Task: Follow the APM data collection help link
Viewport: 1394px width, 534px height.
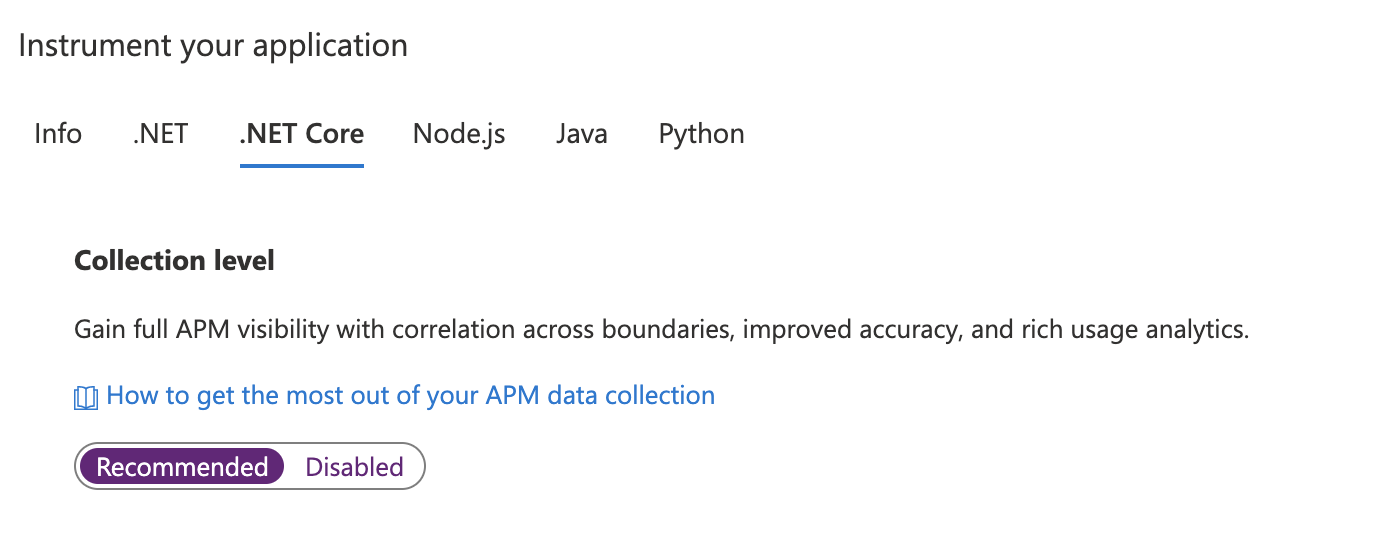Action: click(x=410, y=396)
